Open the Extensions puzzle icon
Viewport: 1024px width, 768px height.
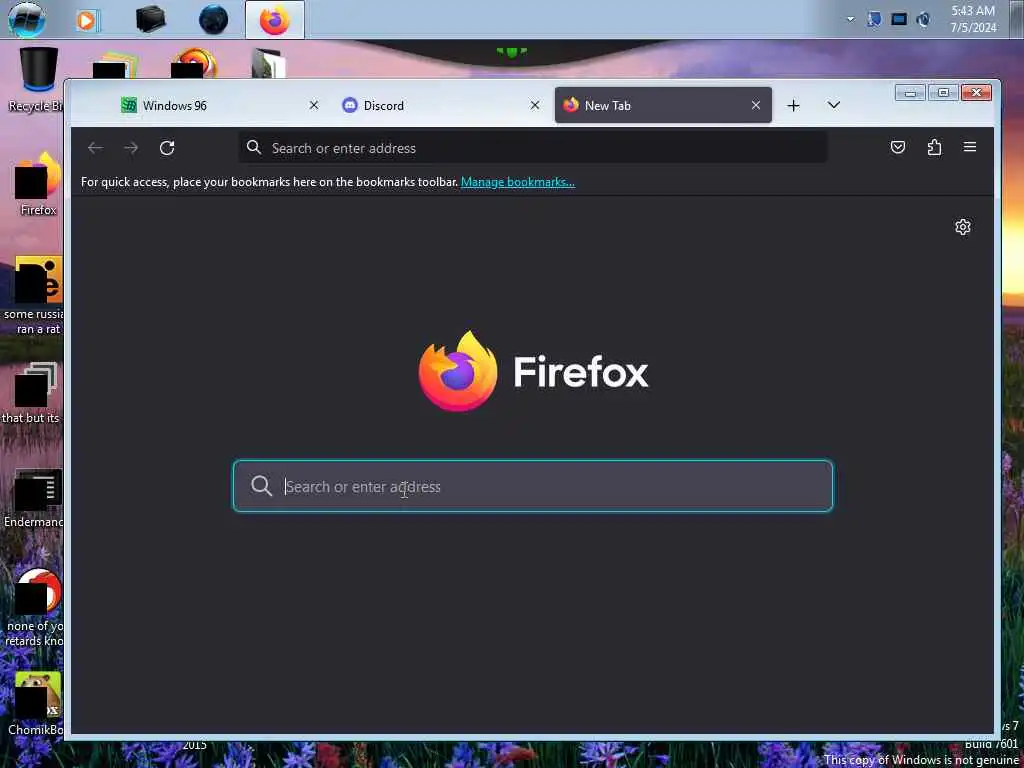[x=935, y=148]
